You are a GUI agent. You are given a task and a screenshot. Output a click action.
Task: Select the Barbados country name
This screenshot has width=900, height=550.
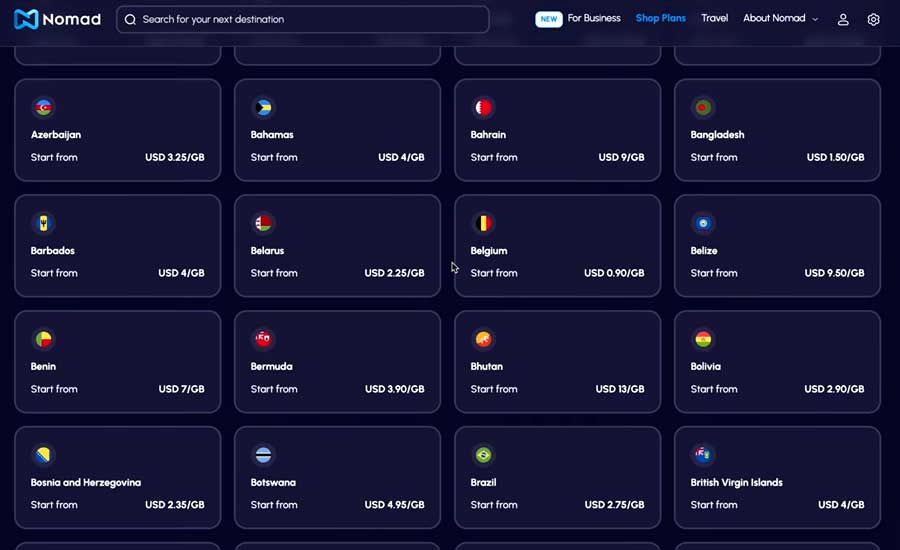(53, 251)
